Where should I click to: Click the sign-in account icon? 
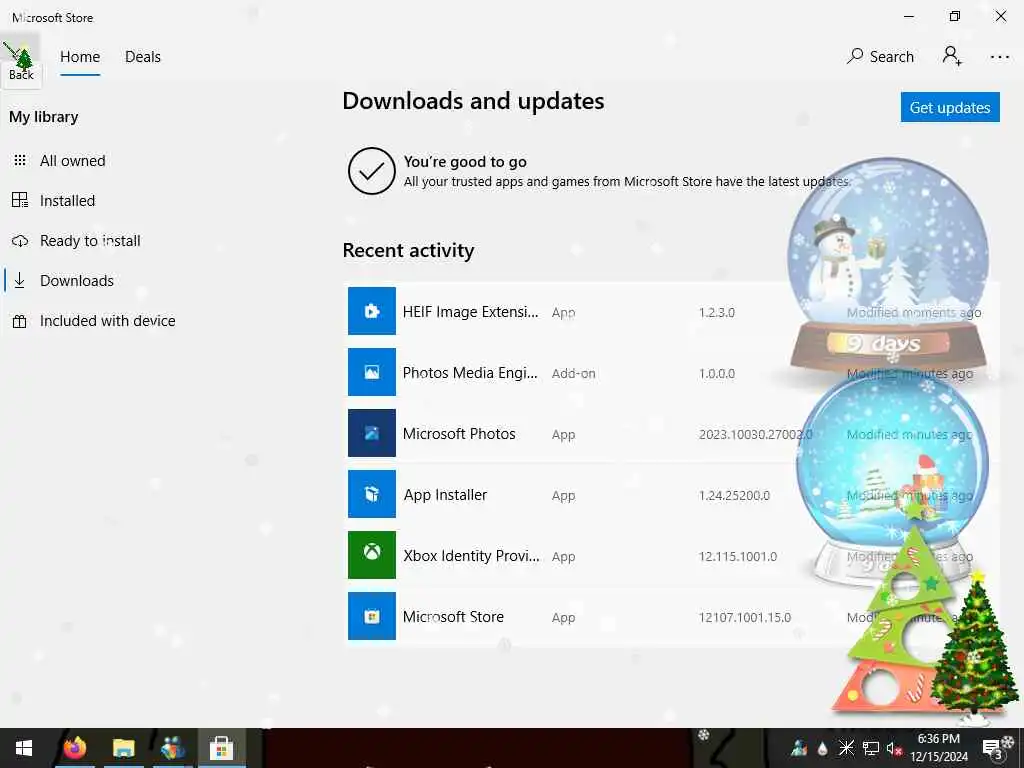[952, 56]
